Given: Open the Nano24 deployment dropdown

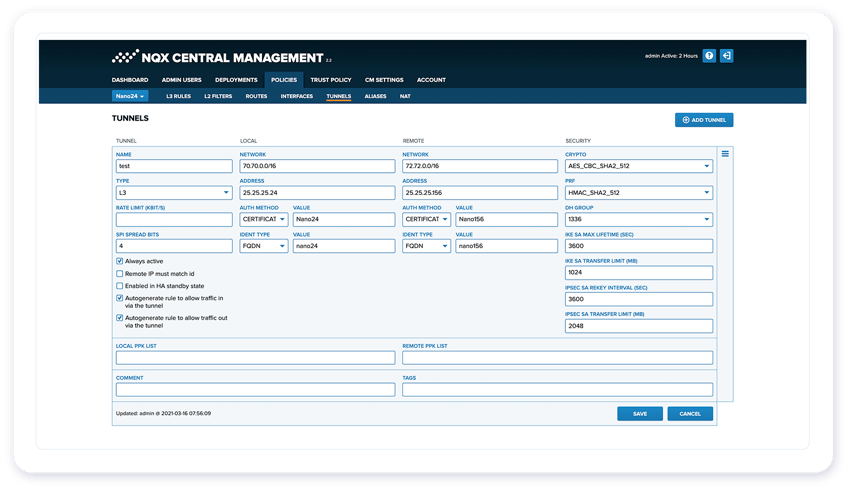Looking at the screenshot, I should 130,96.
